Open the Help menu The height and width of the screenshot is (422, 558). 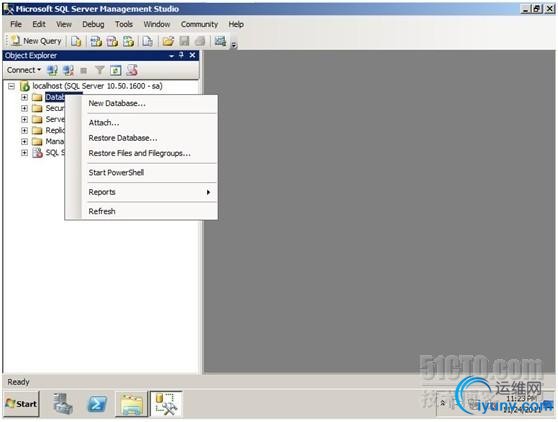point(236,24)
